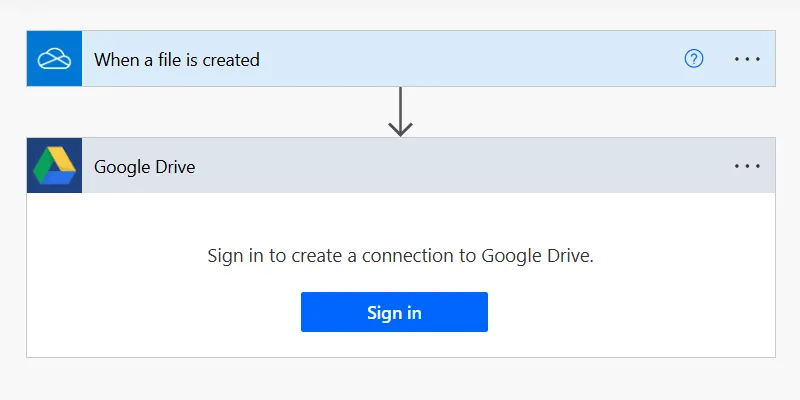Click the blank canvas above the trigger card
The image size is (800, 400).
400,14
